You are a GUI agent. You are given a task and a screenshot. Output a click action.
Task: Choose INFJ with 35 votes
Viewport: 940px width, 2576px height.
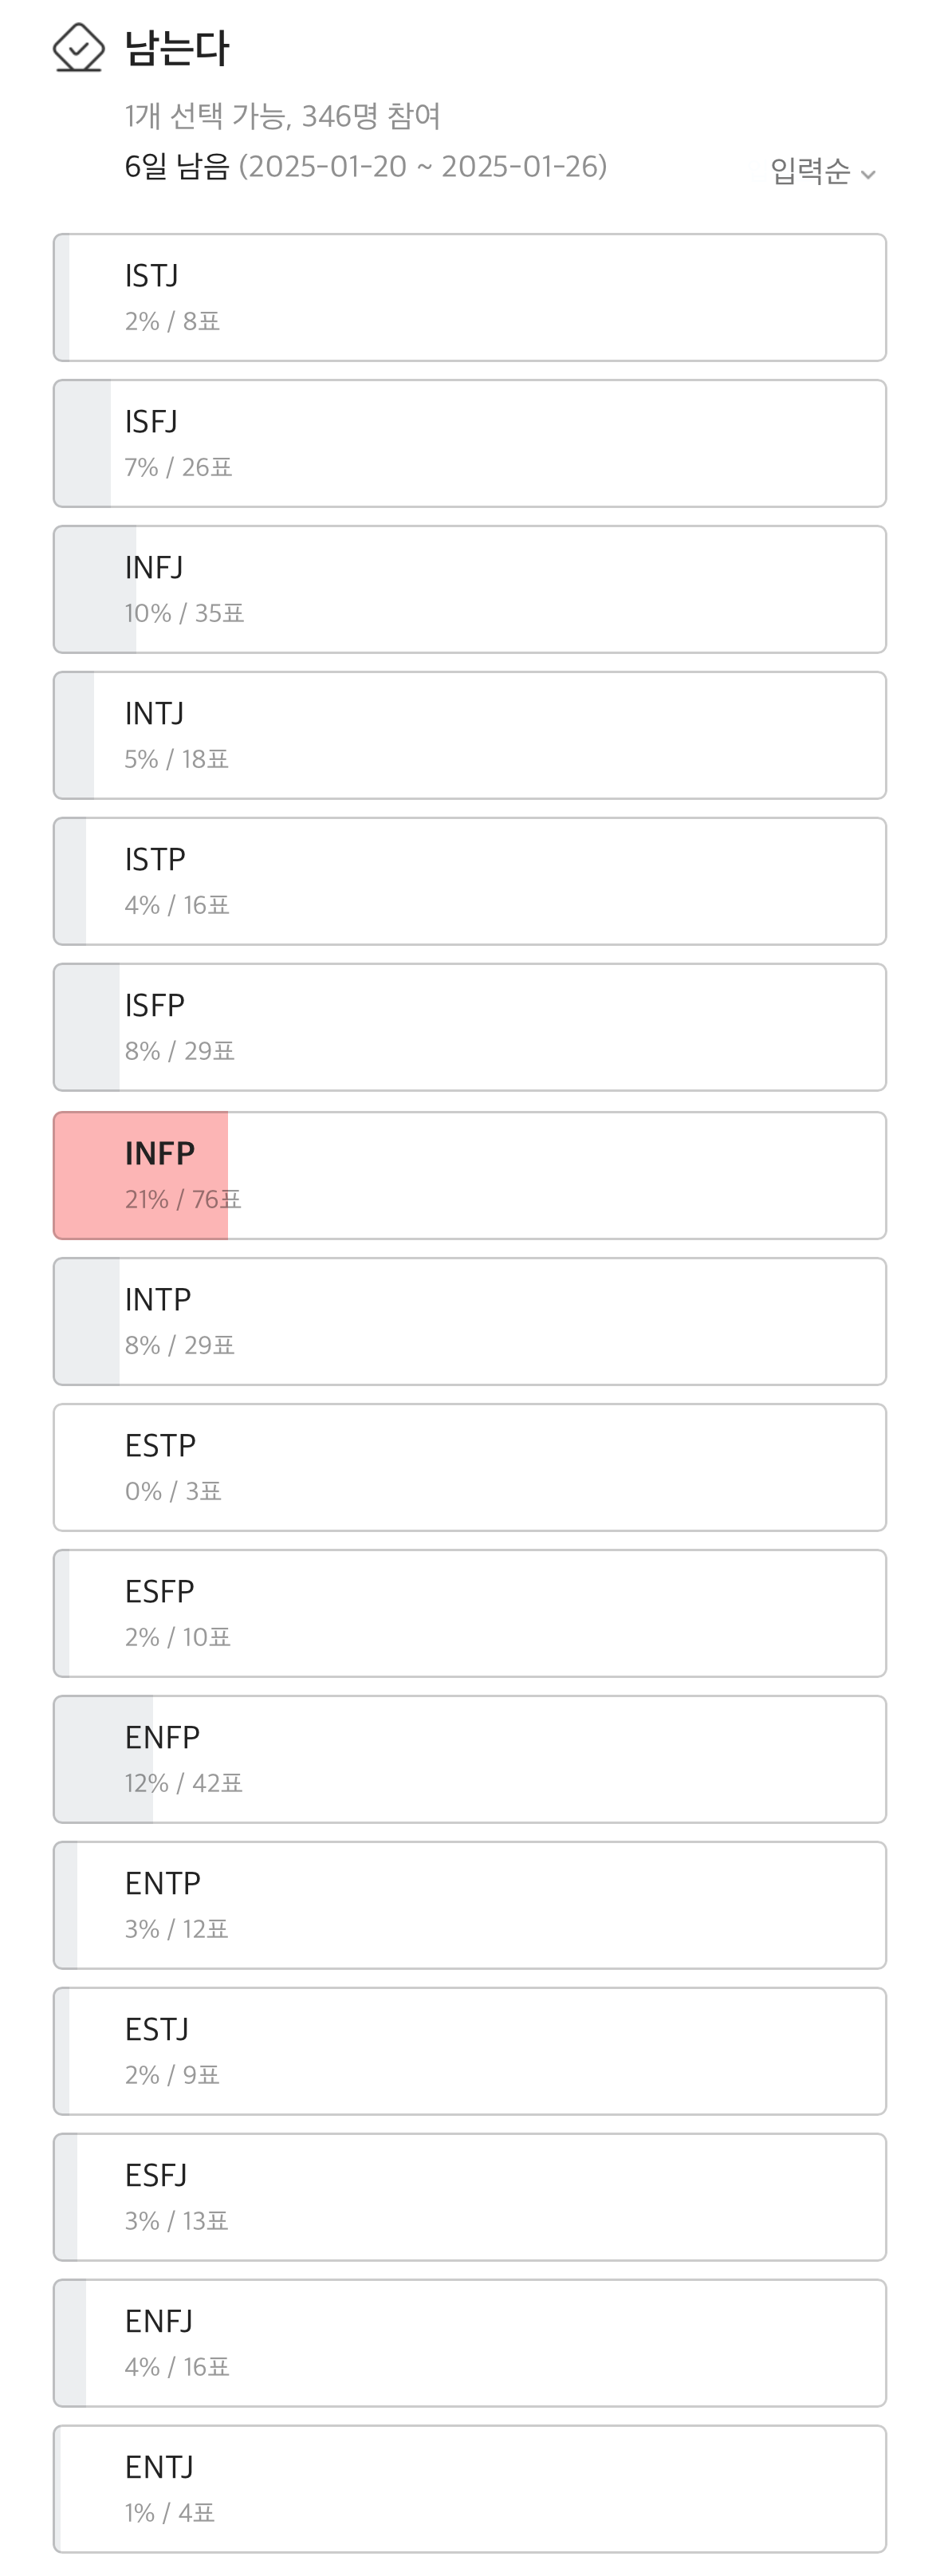pyautogui.click(x=470, y=589)
